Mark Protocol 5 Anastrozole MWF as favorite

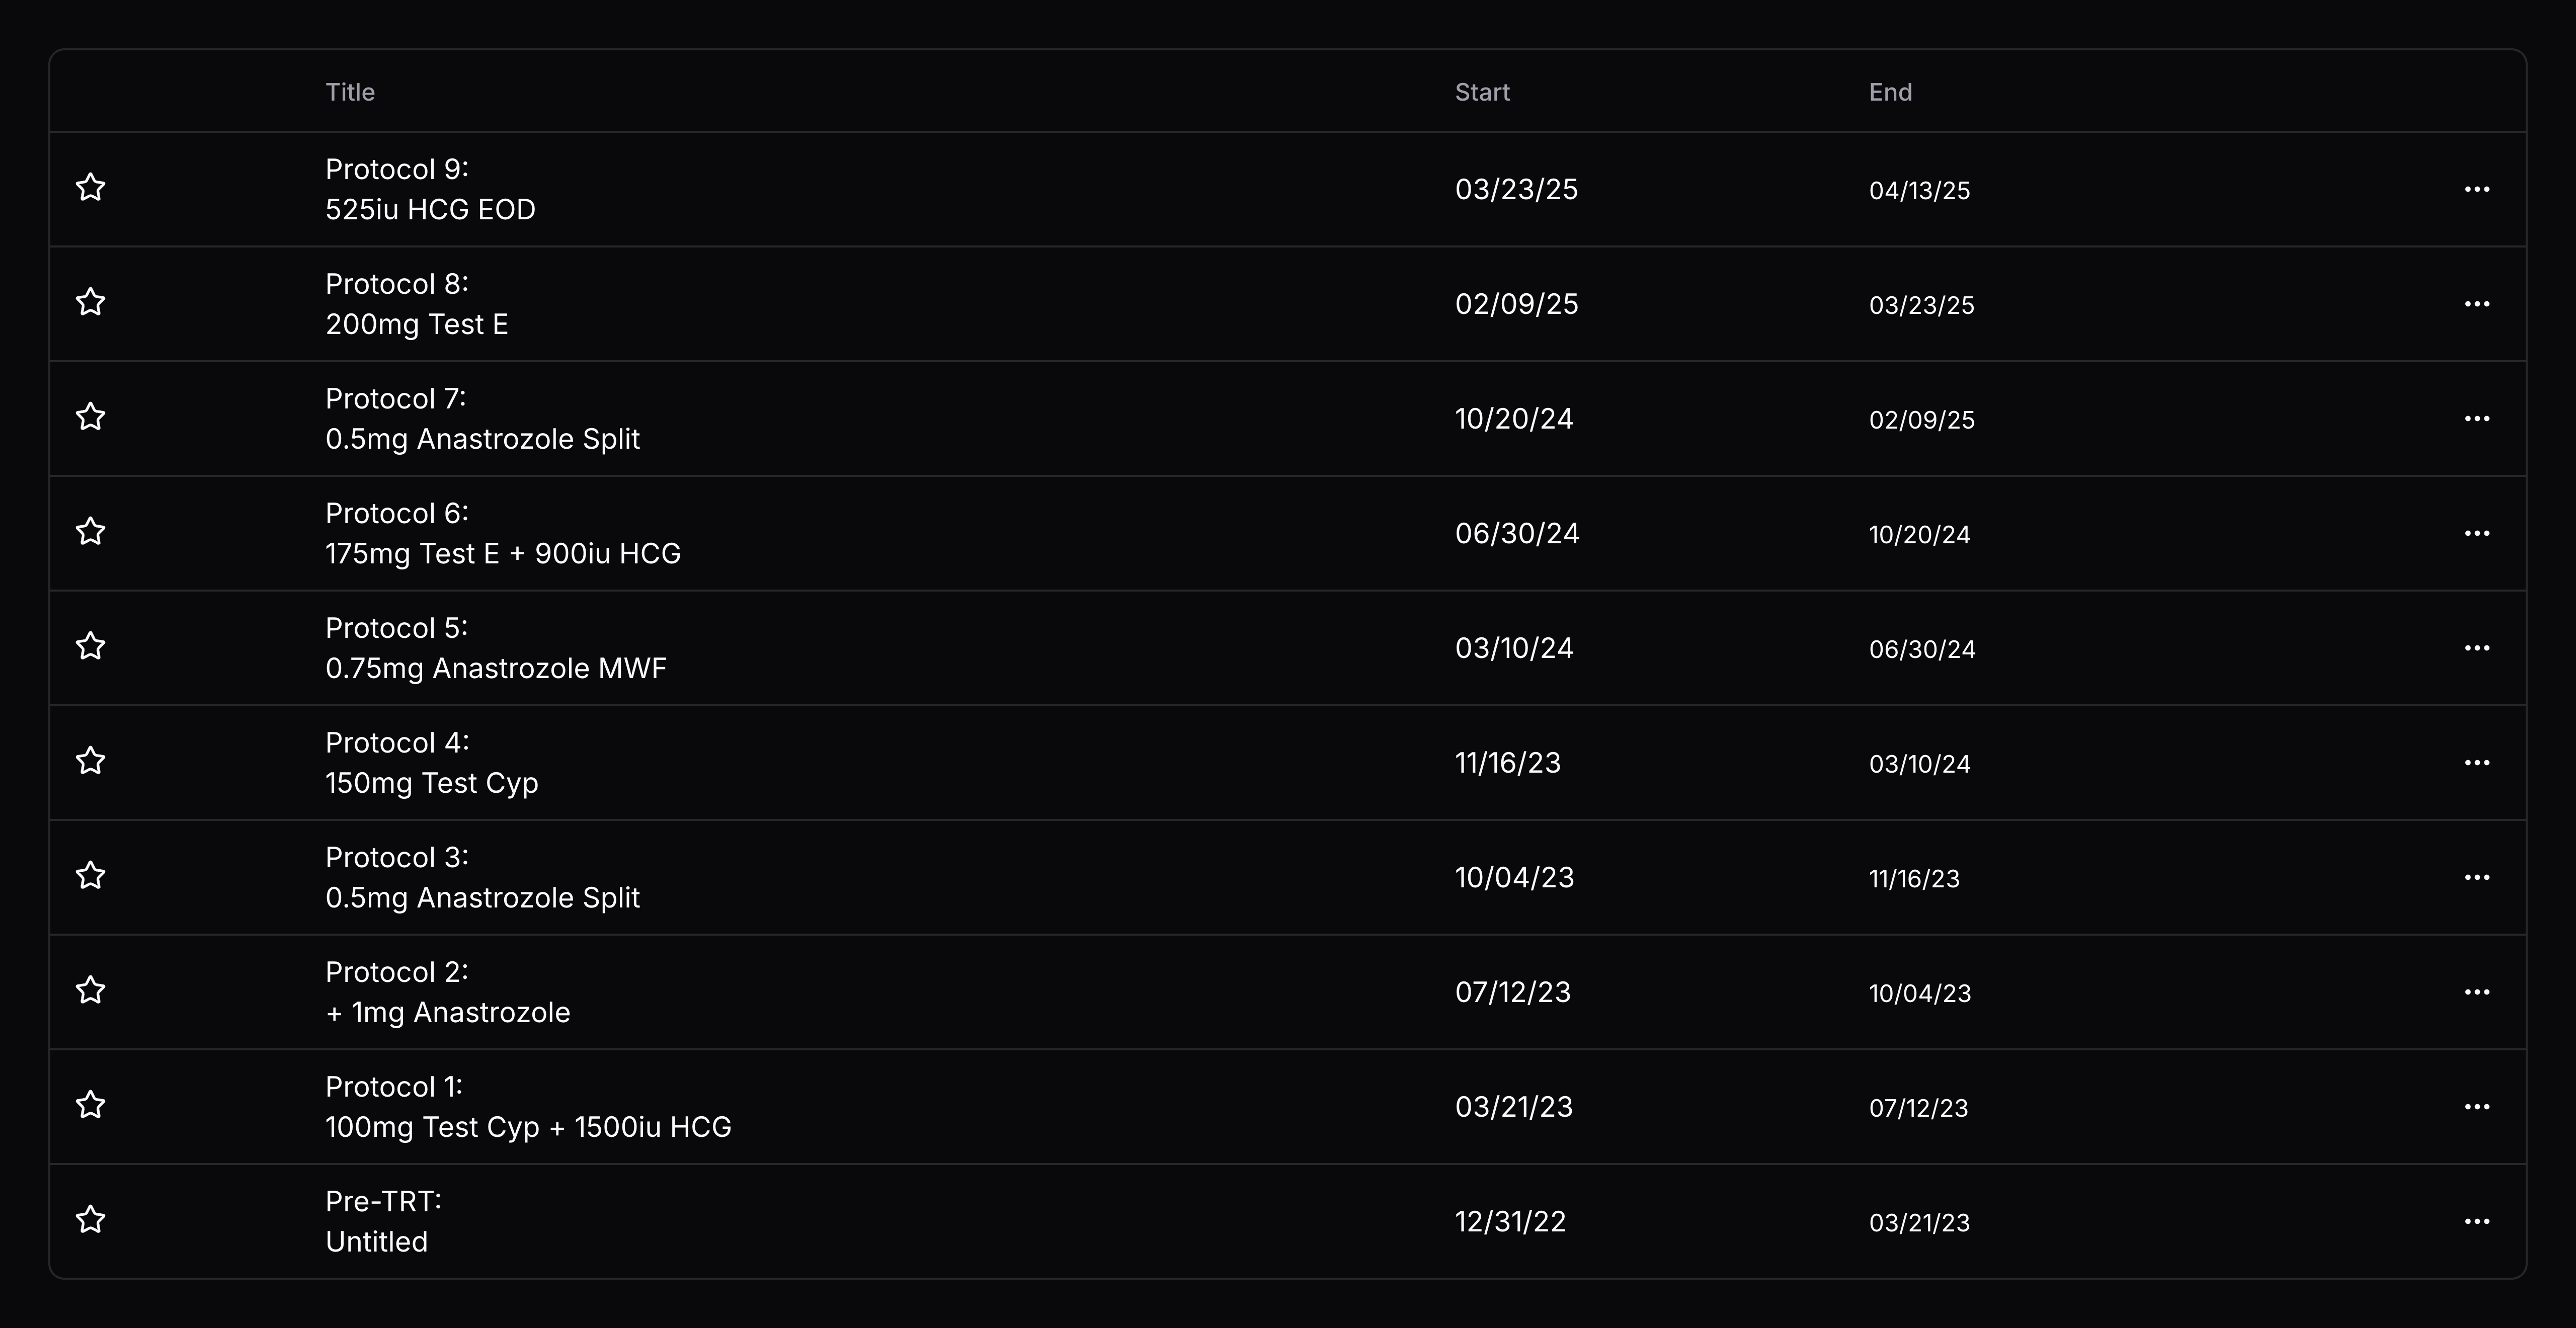pyautogui.click(x=91, y=646)
